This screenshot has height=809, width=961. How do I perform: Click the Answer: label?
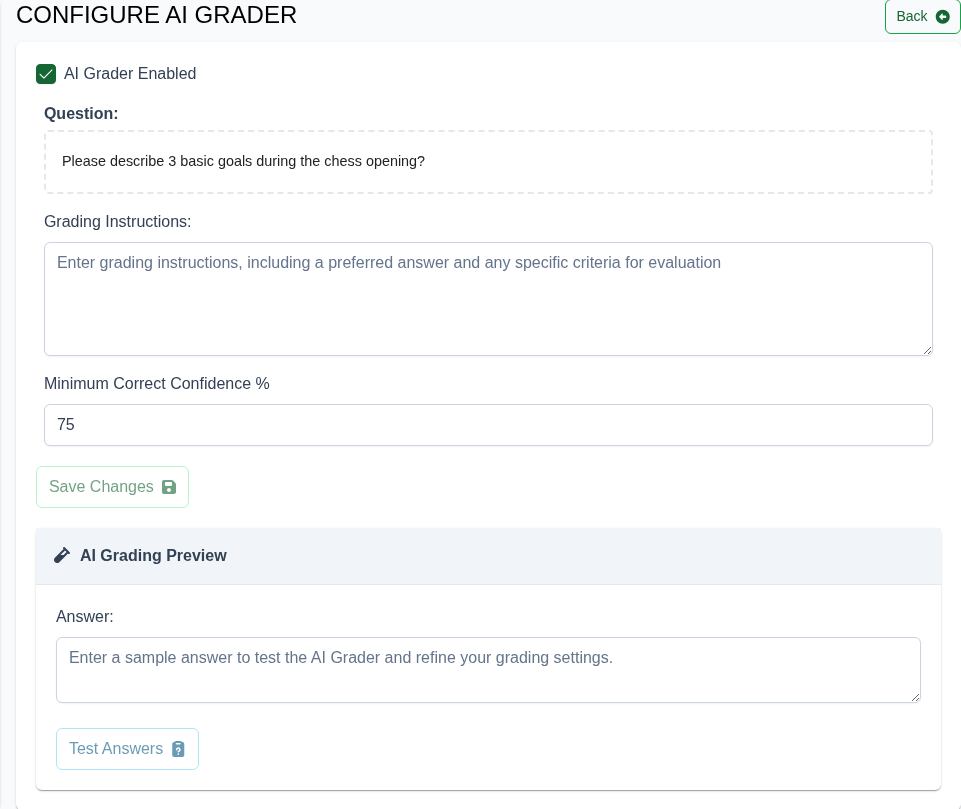85,616
